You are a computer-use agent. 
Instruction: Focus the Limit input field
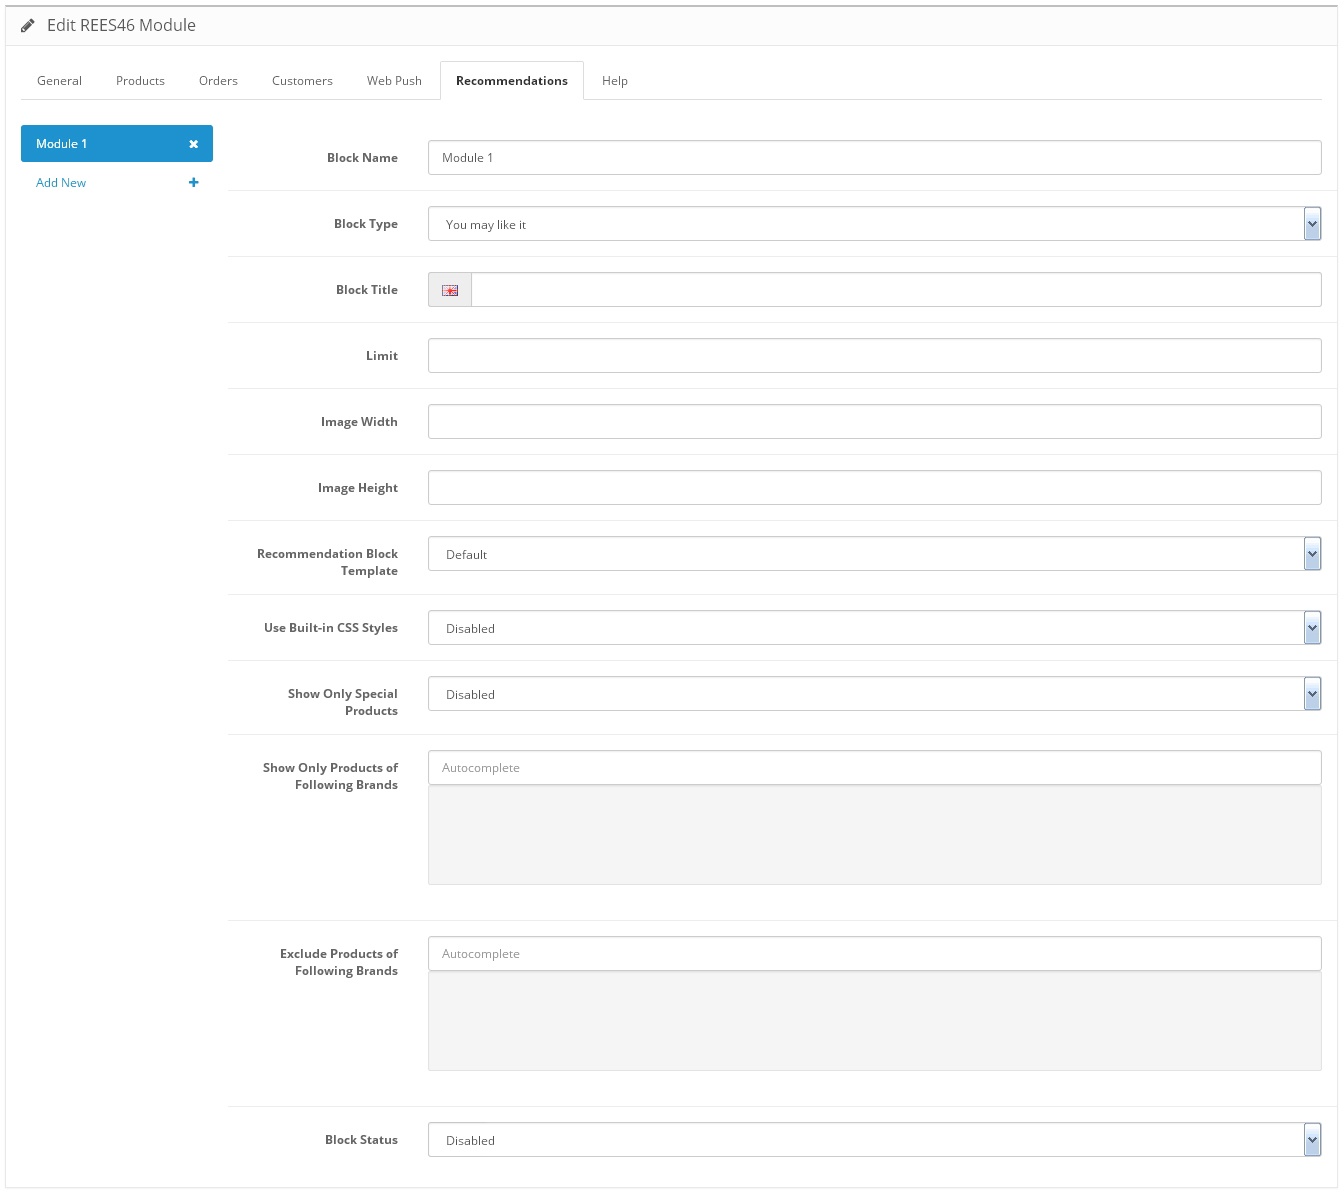pyautogui.click(x=874, y=356)
